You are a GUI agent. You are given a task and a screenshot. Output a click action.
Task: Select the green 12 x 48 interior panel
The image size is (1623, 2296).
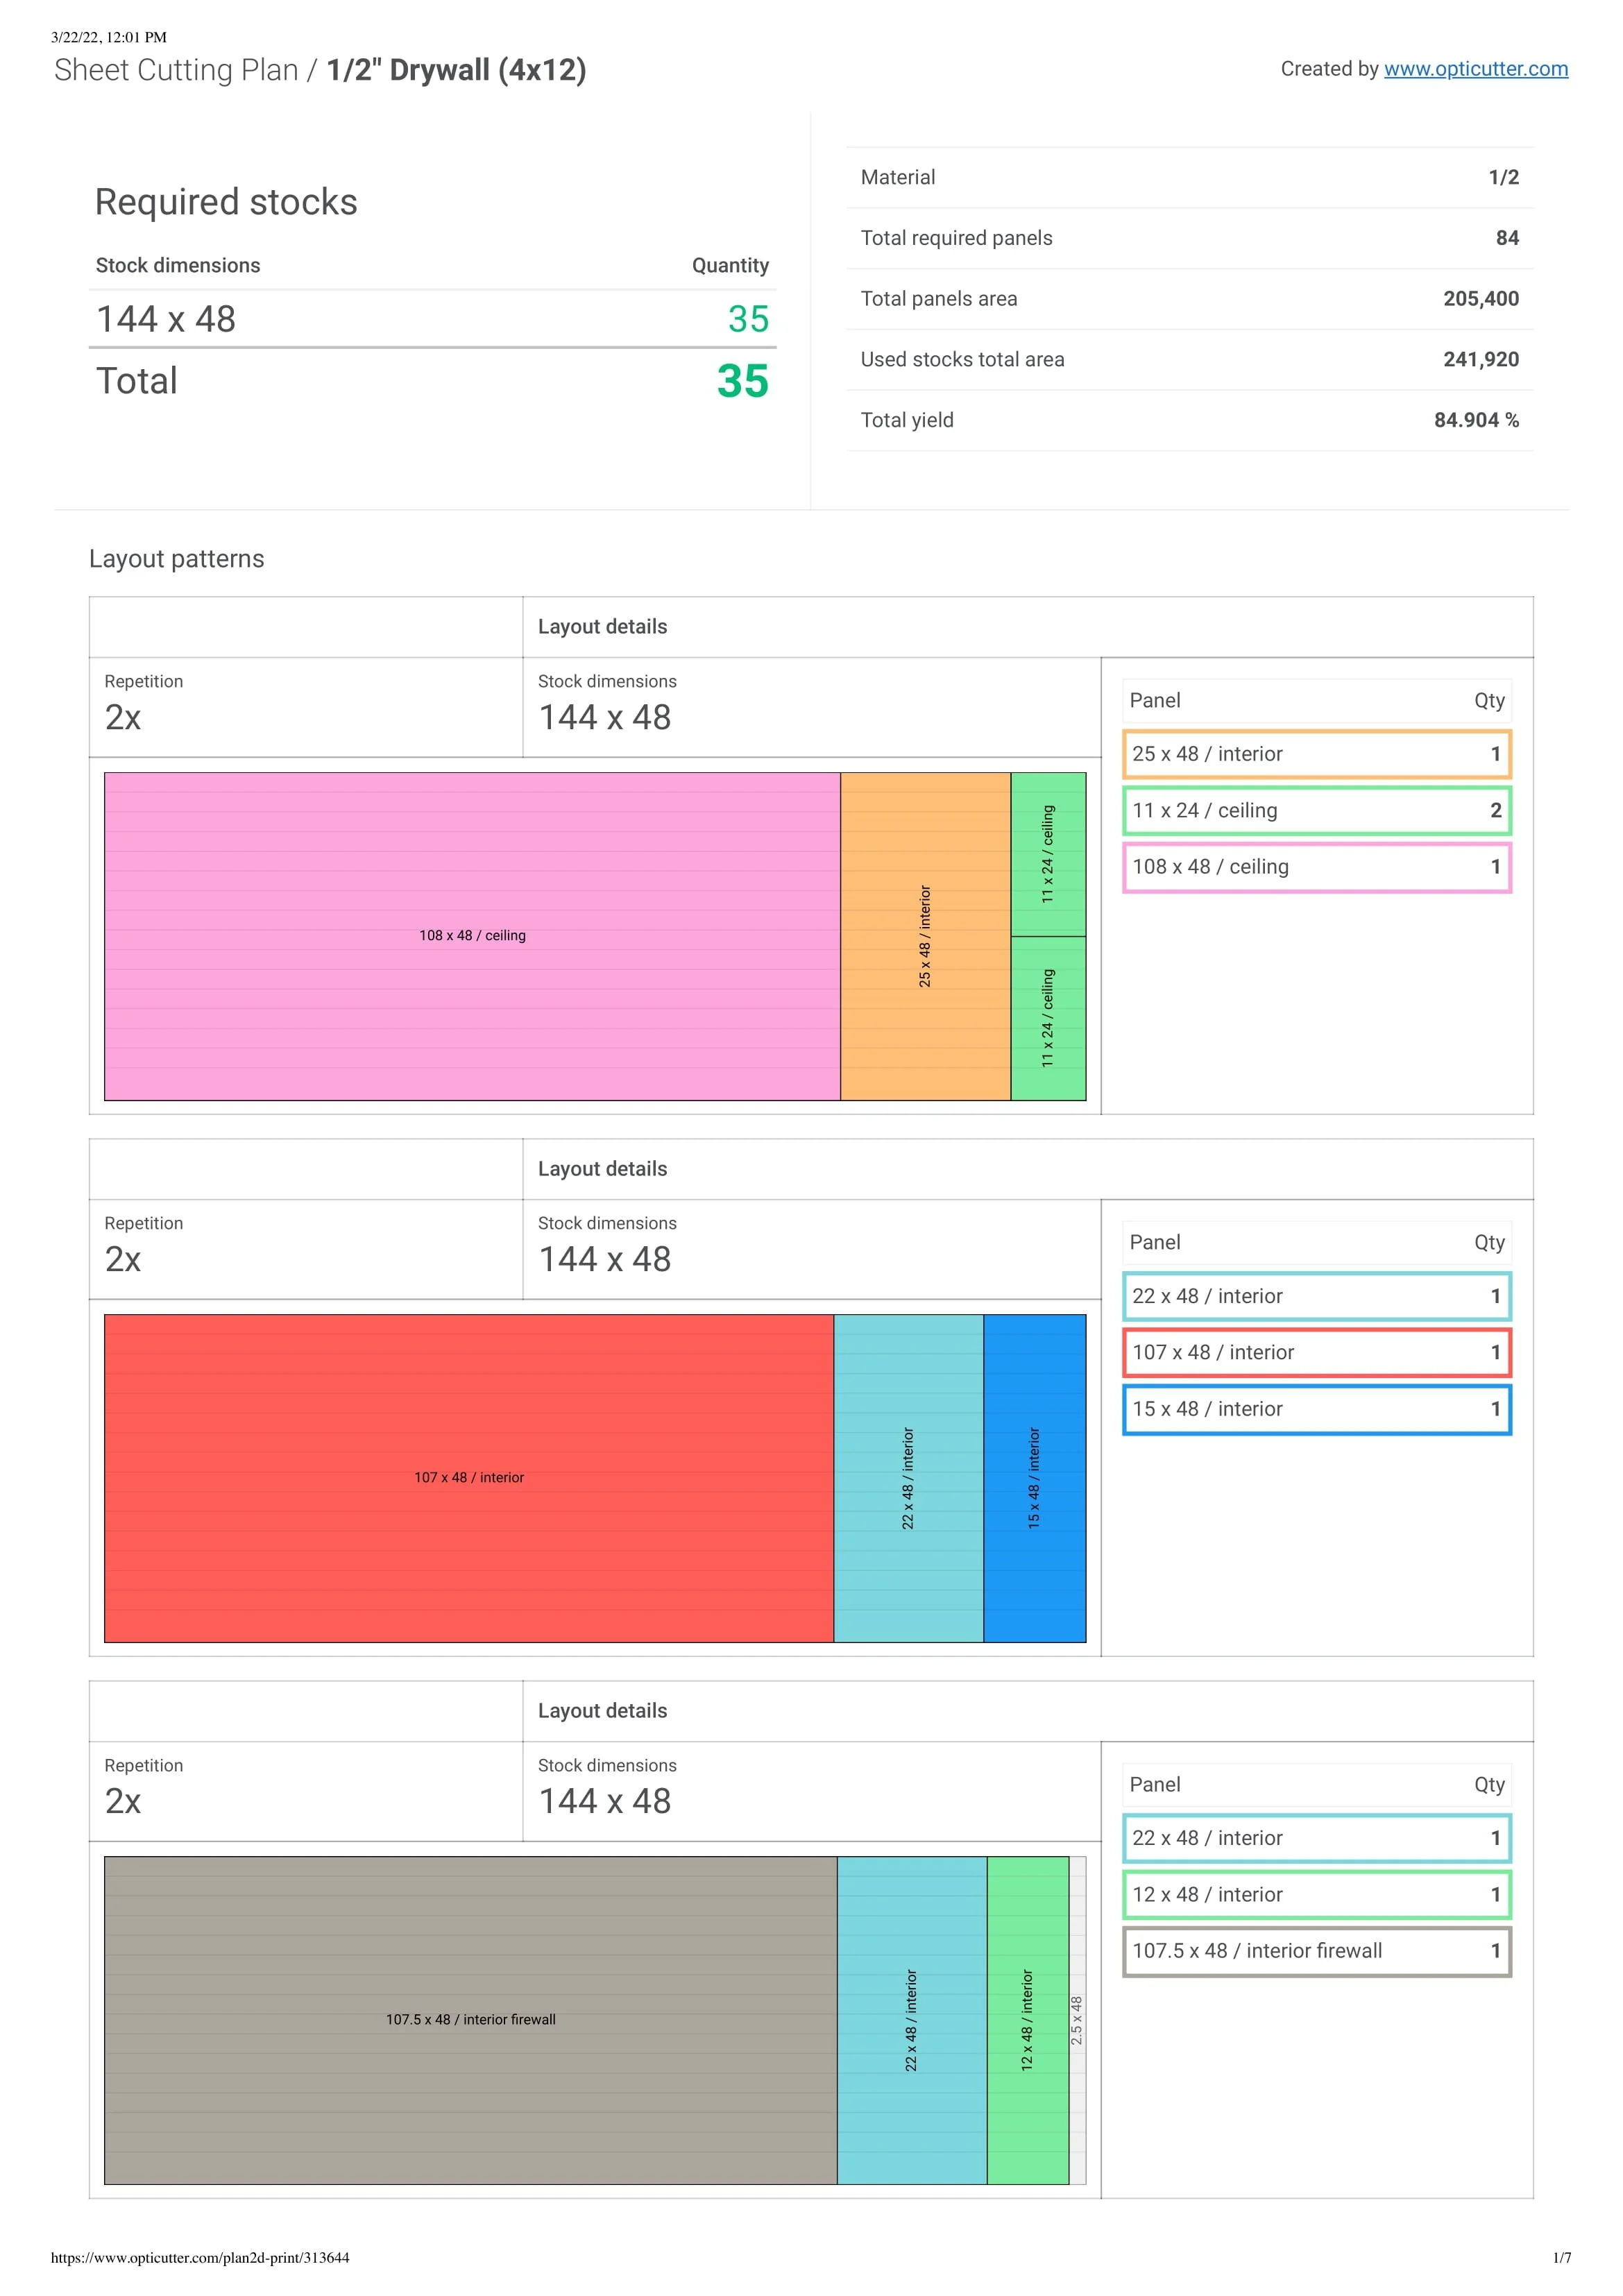click(x=1027, y=2020)
